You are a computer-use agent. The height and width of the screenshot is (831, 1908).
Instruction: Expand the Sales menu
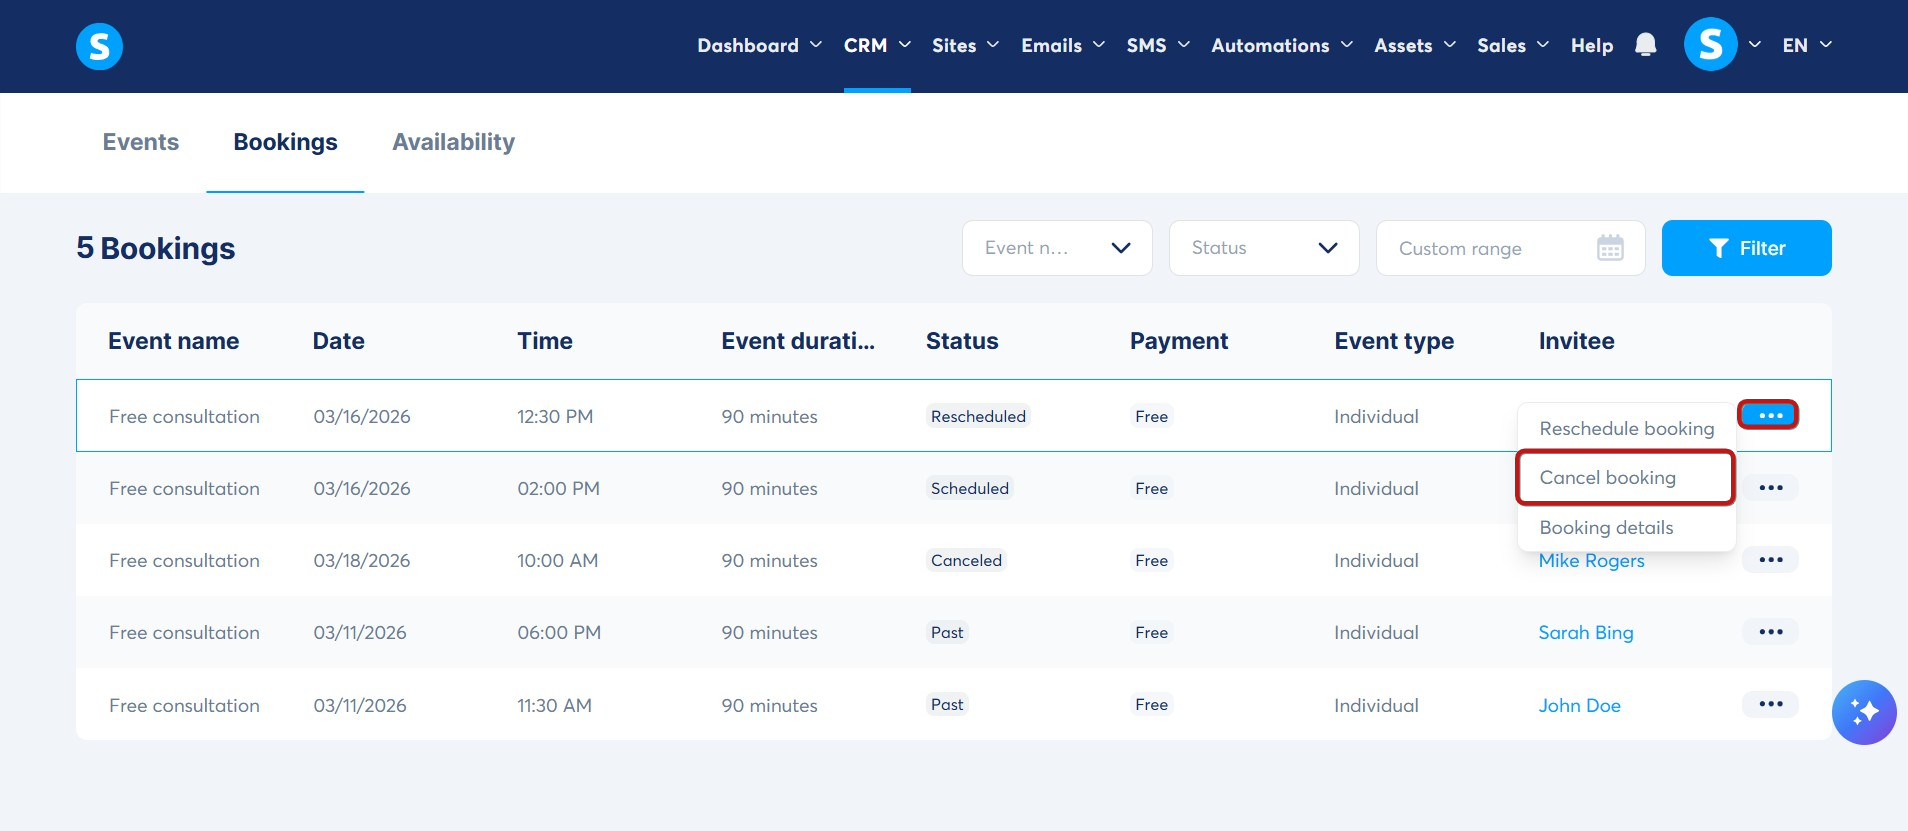click(x=1513, y=45)
